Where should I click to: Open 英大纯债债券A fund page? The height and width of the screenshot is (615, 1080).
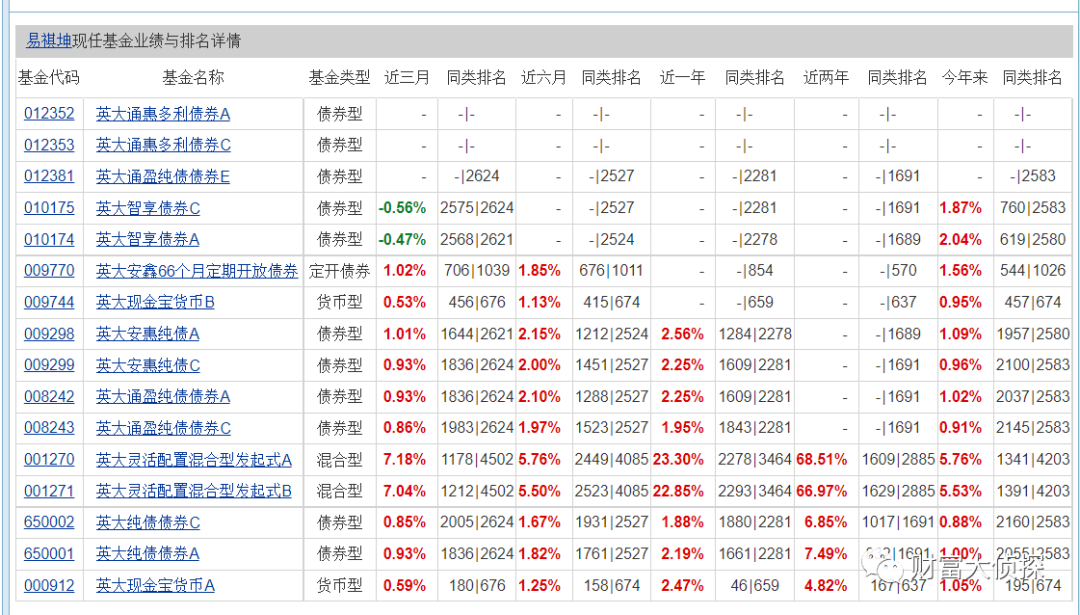click(147, 554)
